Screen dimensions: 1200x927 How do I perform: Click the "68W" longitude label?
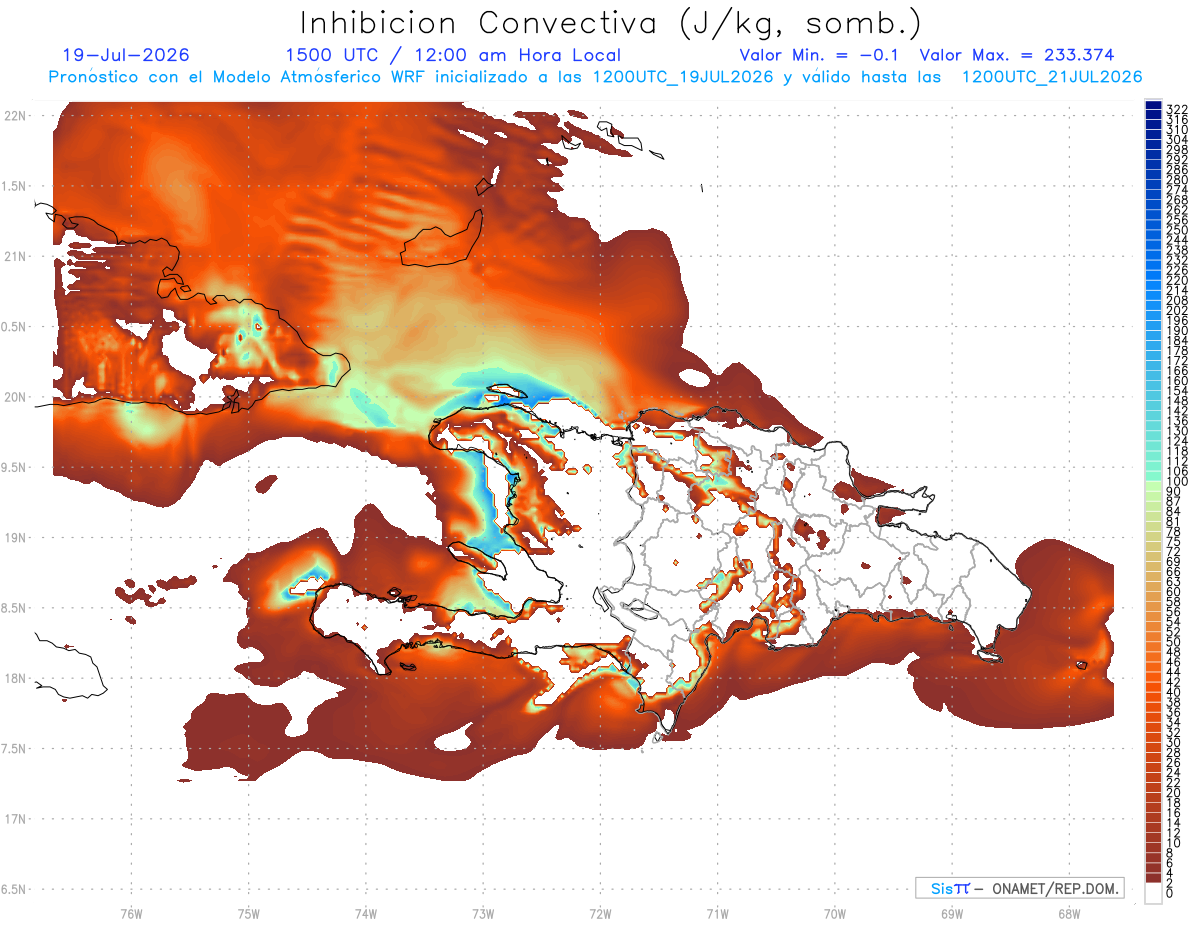pos(1068,913)
